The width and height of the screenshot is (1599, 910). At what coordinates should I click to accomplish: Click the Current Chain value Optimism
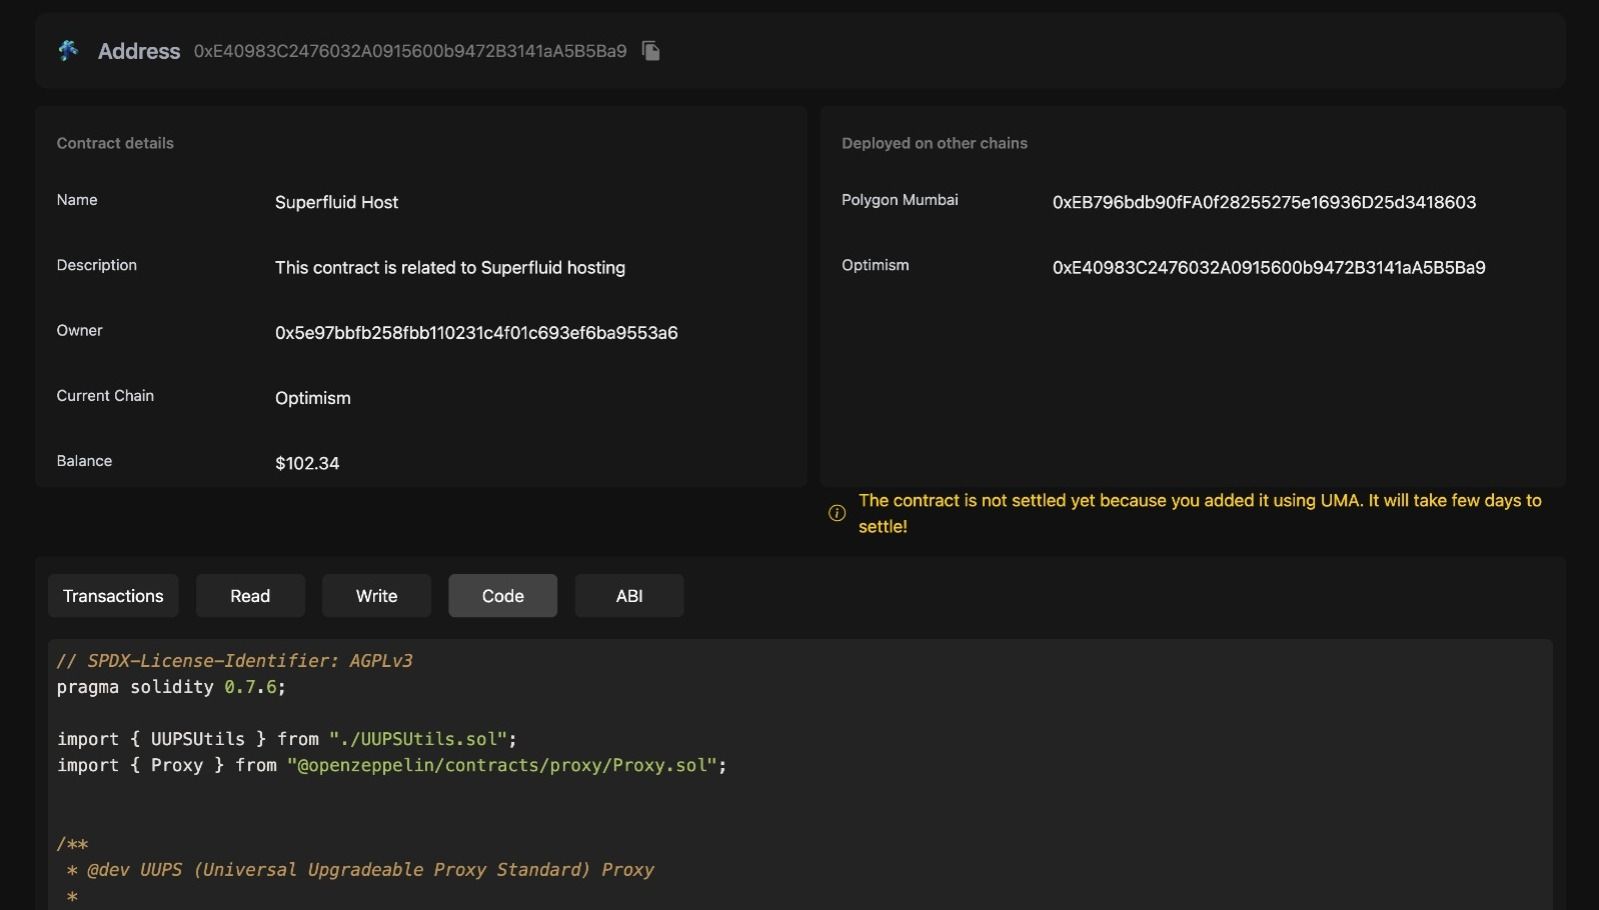[313, 398]
